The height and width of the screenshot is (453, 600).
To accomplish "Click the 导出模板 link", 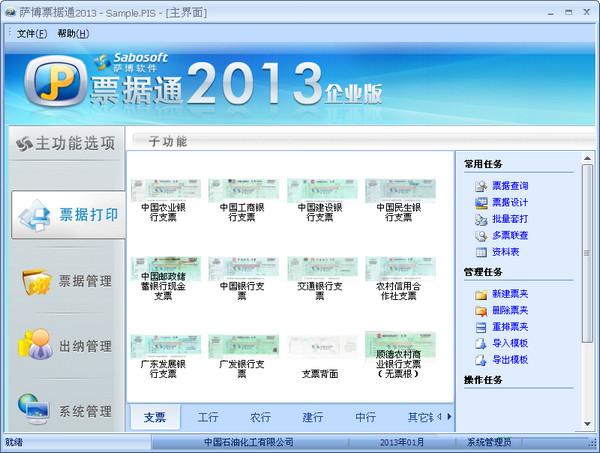I will tap(510, 360).
